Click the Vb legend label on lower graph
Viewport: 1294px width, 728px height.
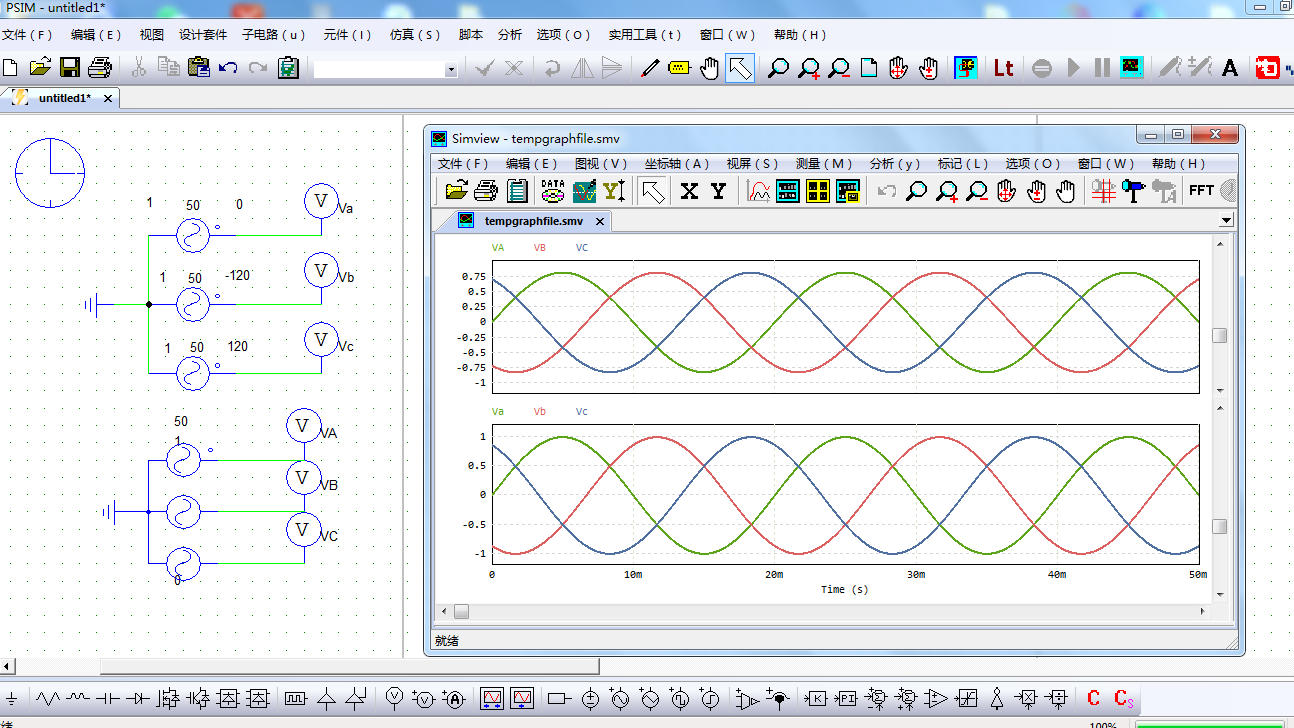[540, 411]
